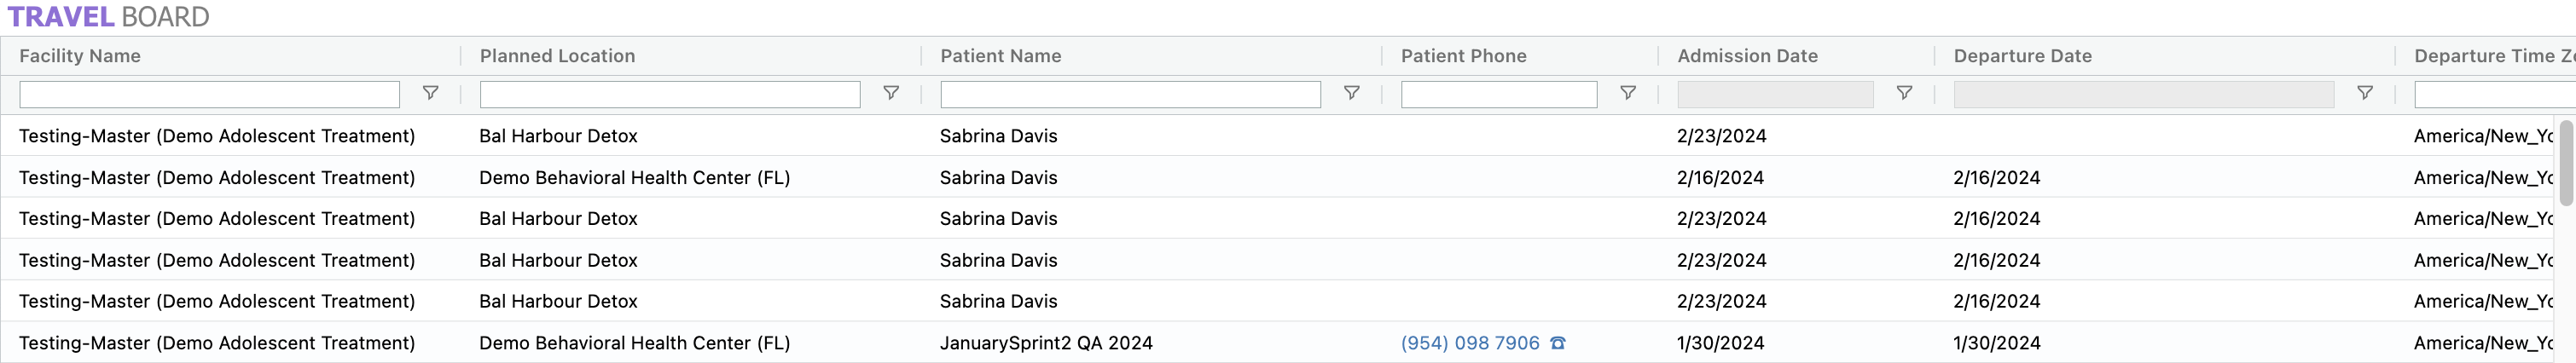Sort by the Admission Date column header
Image resolution: width=2576 pixels, height=363 pixels.
pyautogui.click(x=1747, y=56)
